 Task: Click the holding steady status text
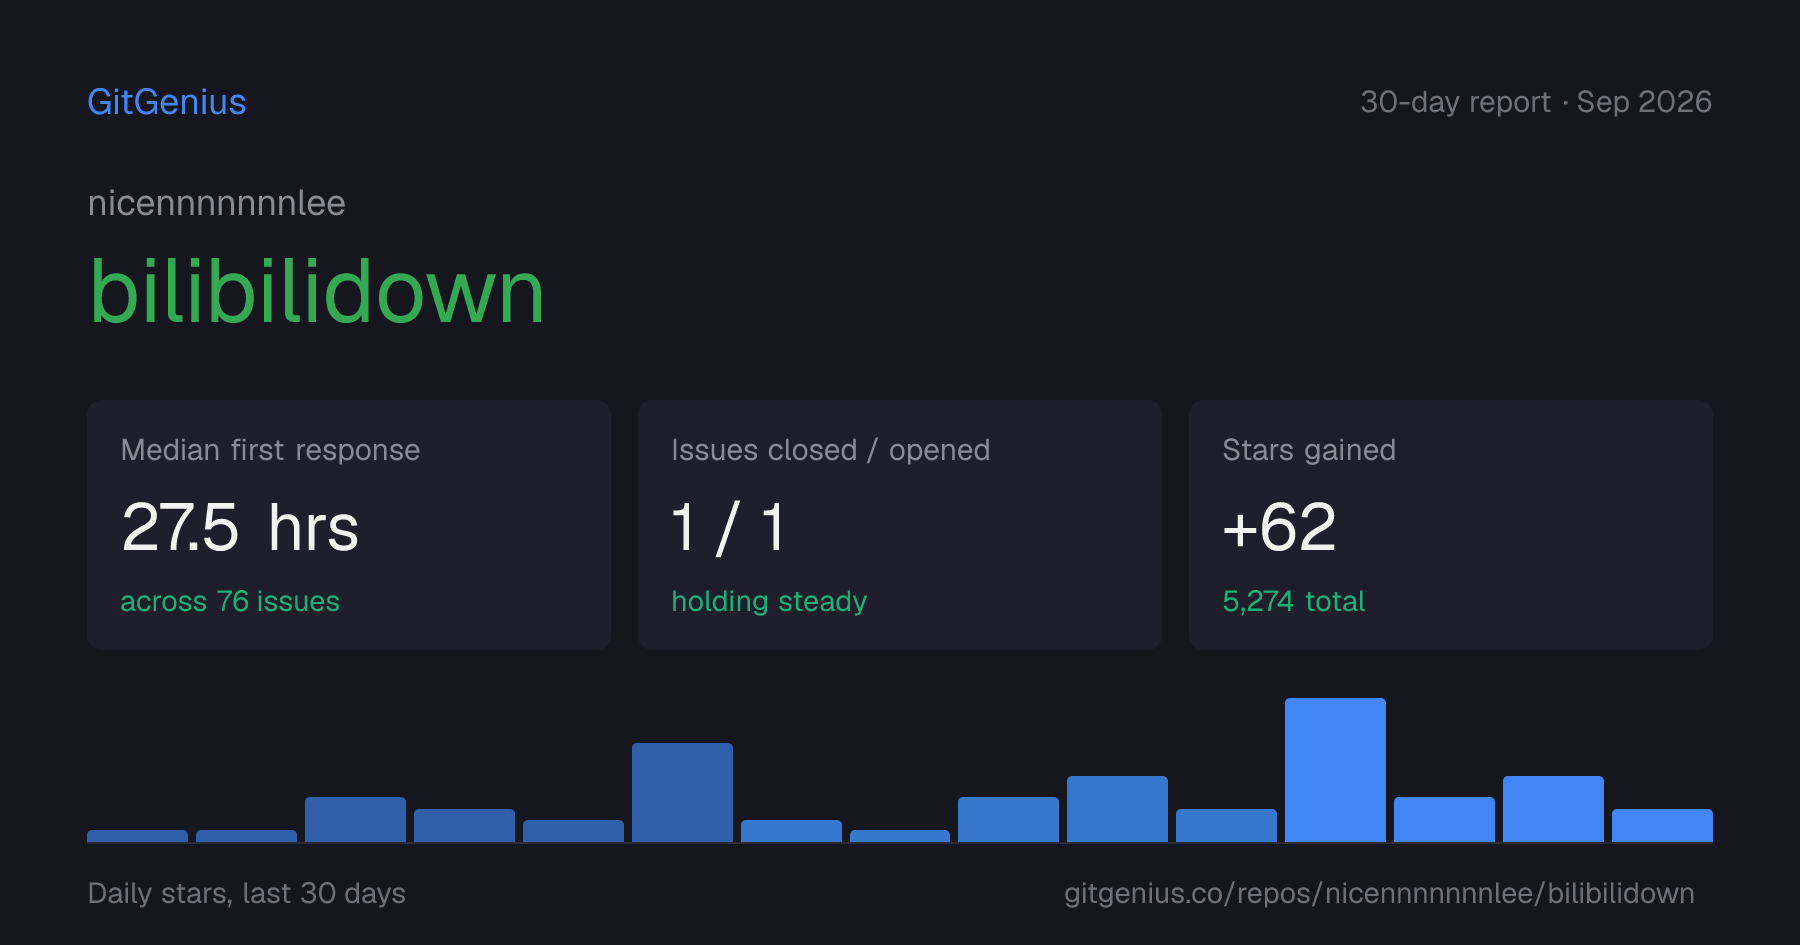[x=769, y=601]
